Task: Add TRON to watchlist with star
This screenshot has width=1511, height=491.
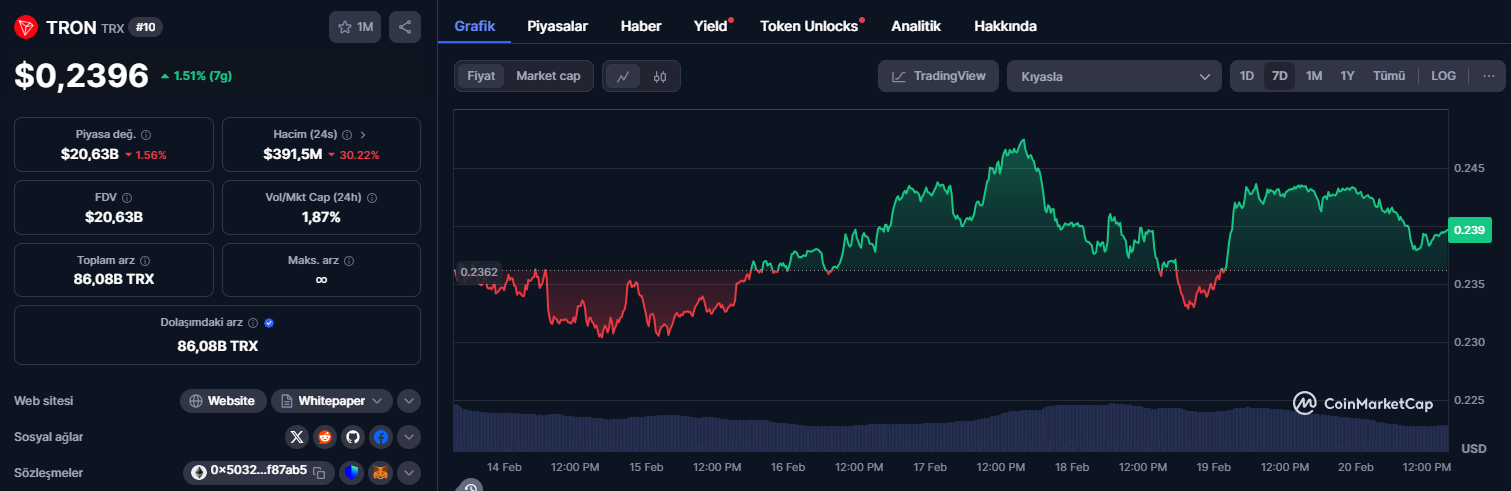Action: coord(355,27)
